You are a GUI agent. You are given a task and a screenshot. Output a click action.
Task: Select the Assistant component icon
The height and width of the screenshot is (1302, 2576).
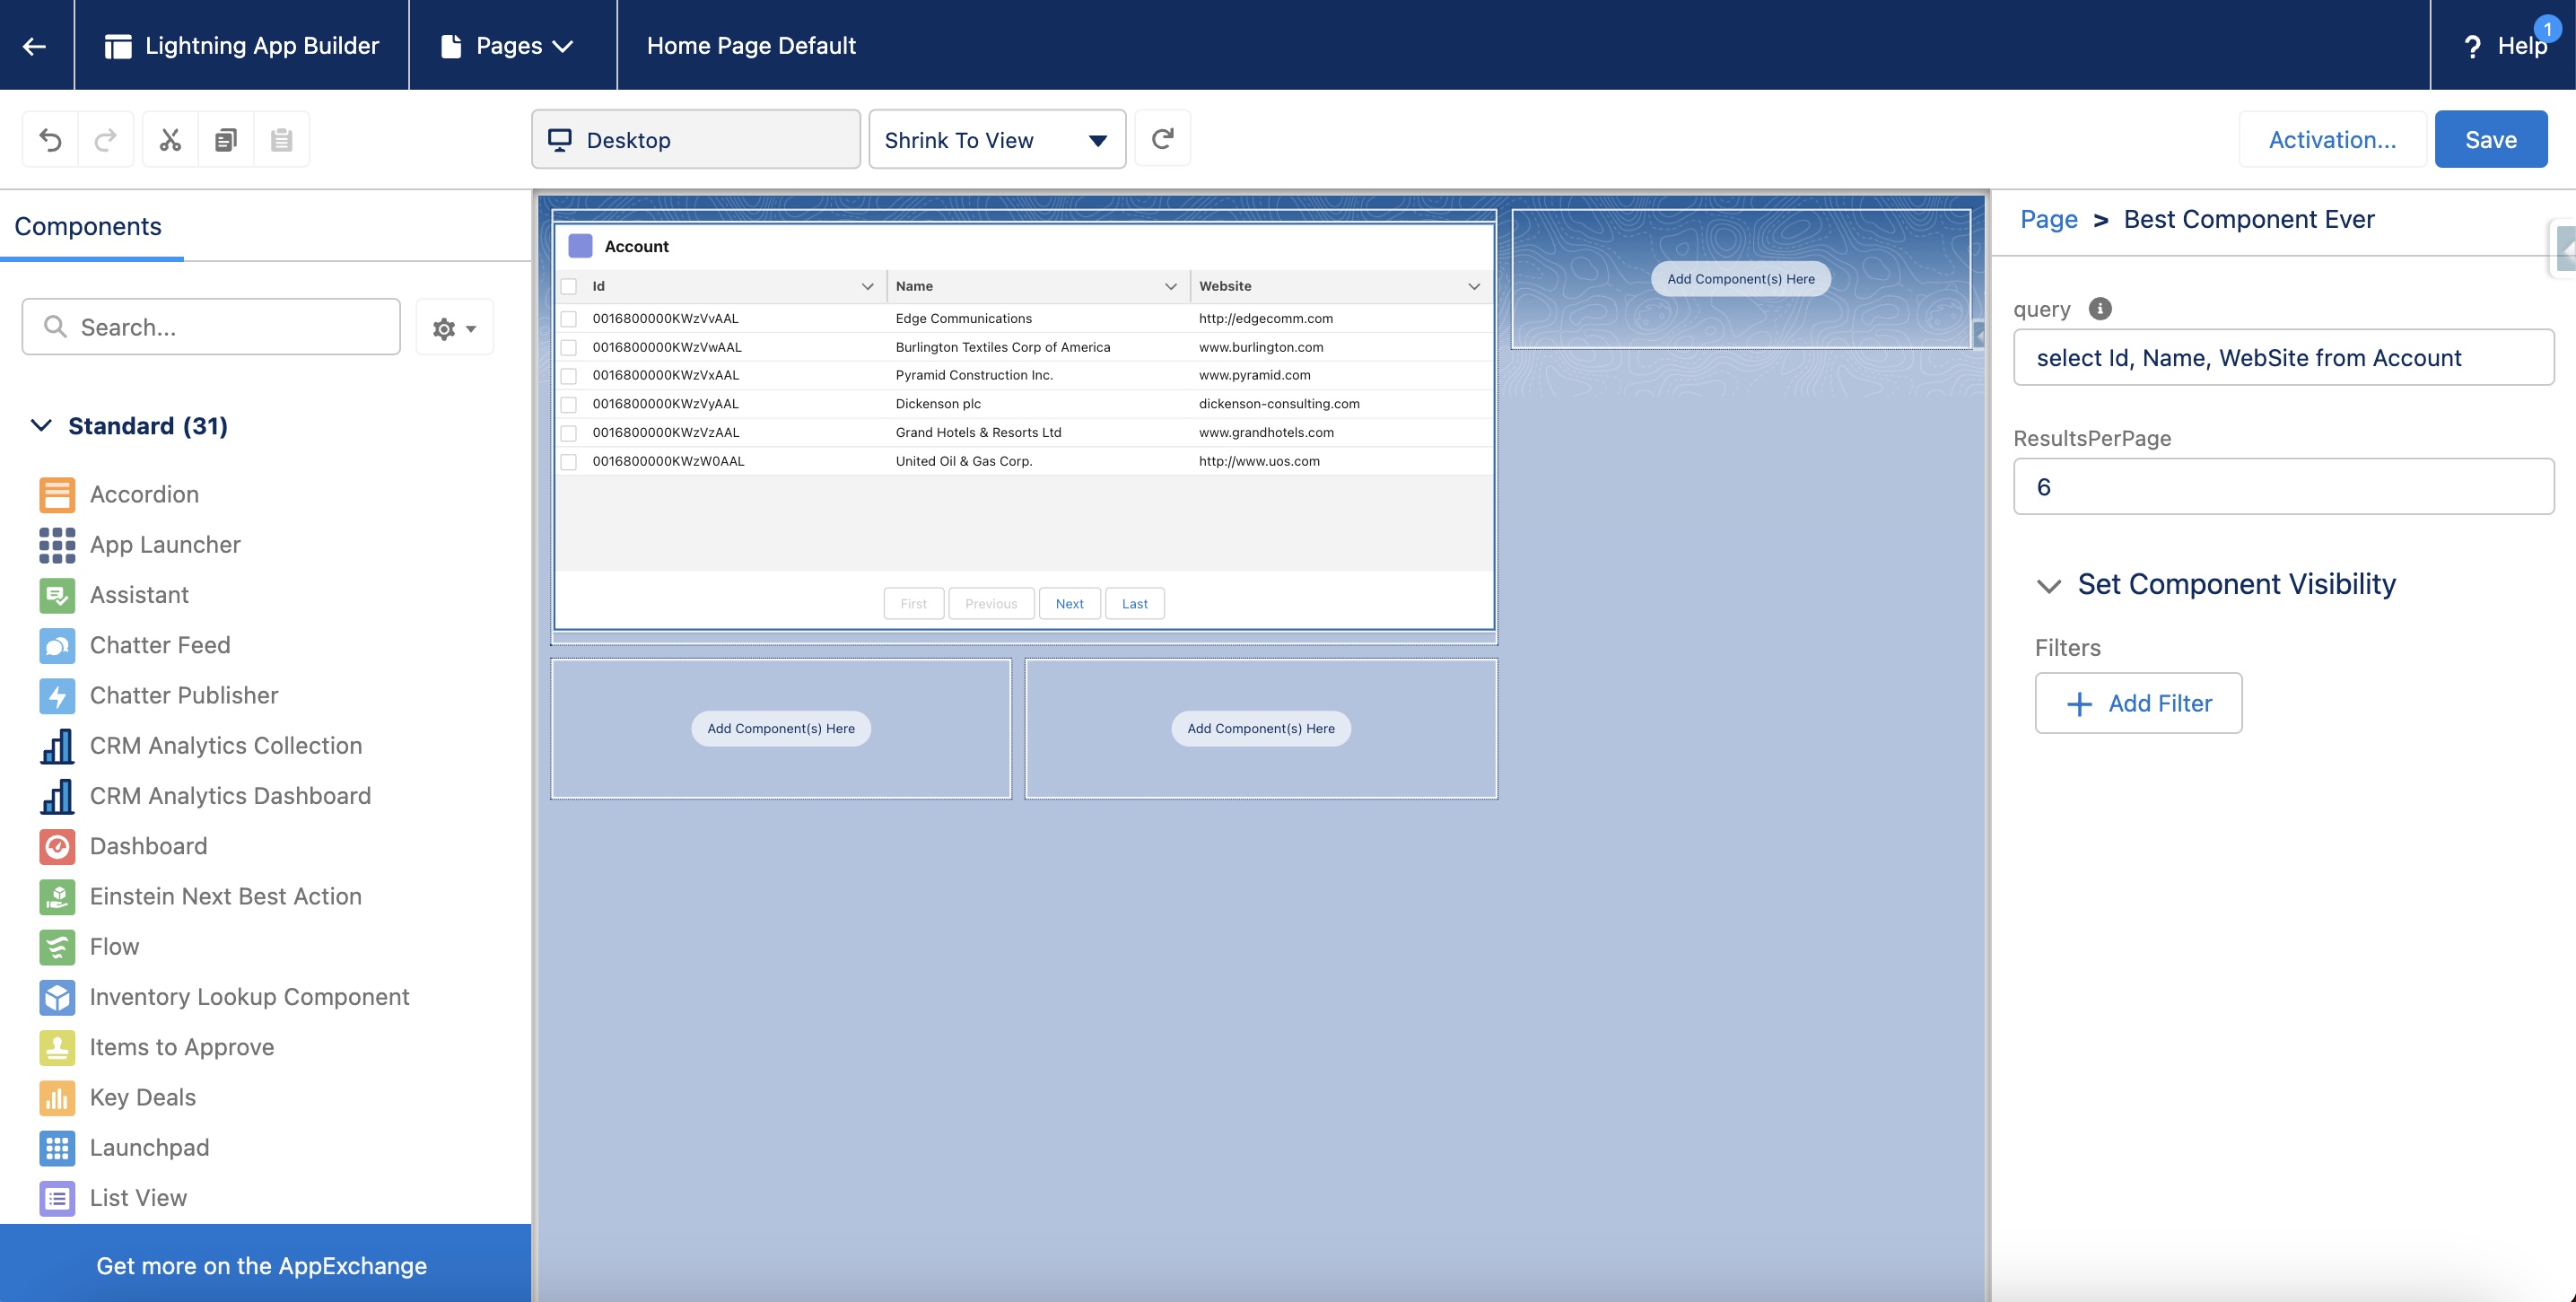[57, 595]
